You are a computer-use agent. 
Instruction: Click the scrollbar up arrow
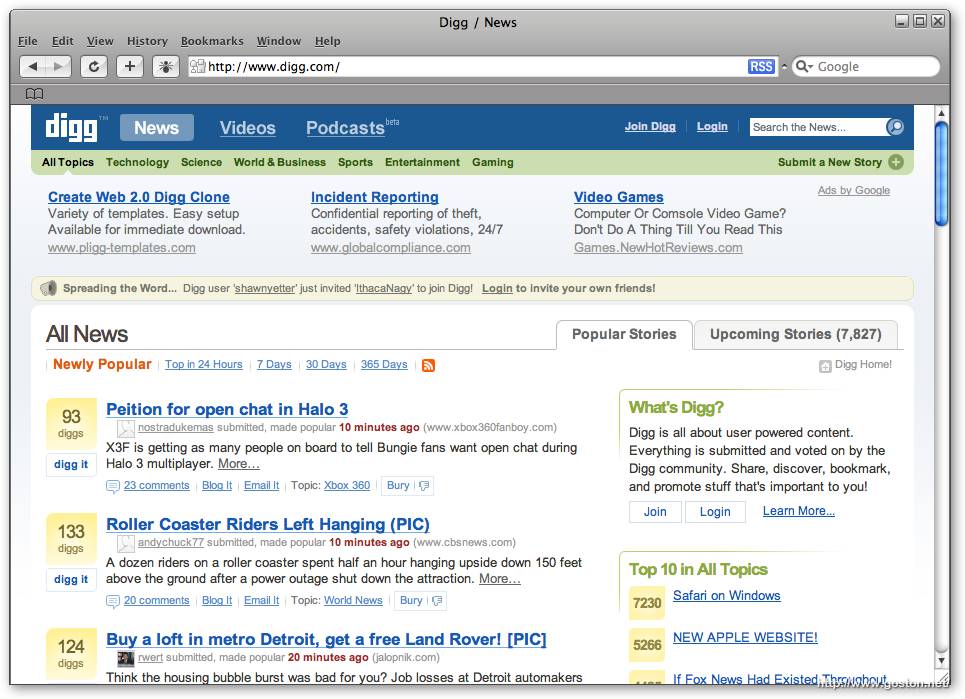[941, 113]
